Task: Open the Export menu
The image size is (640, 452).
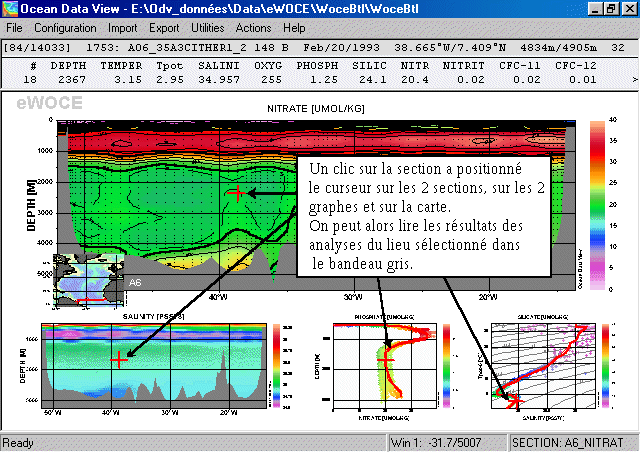Action: click(164, 28)
